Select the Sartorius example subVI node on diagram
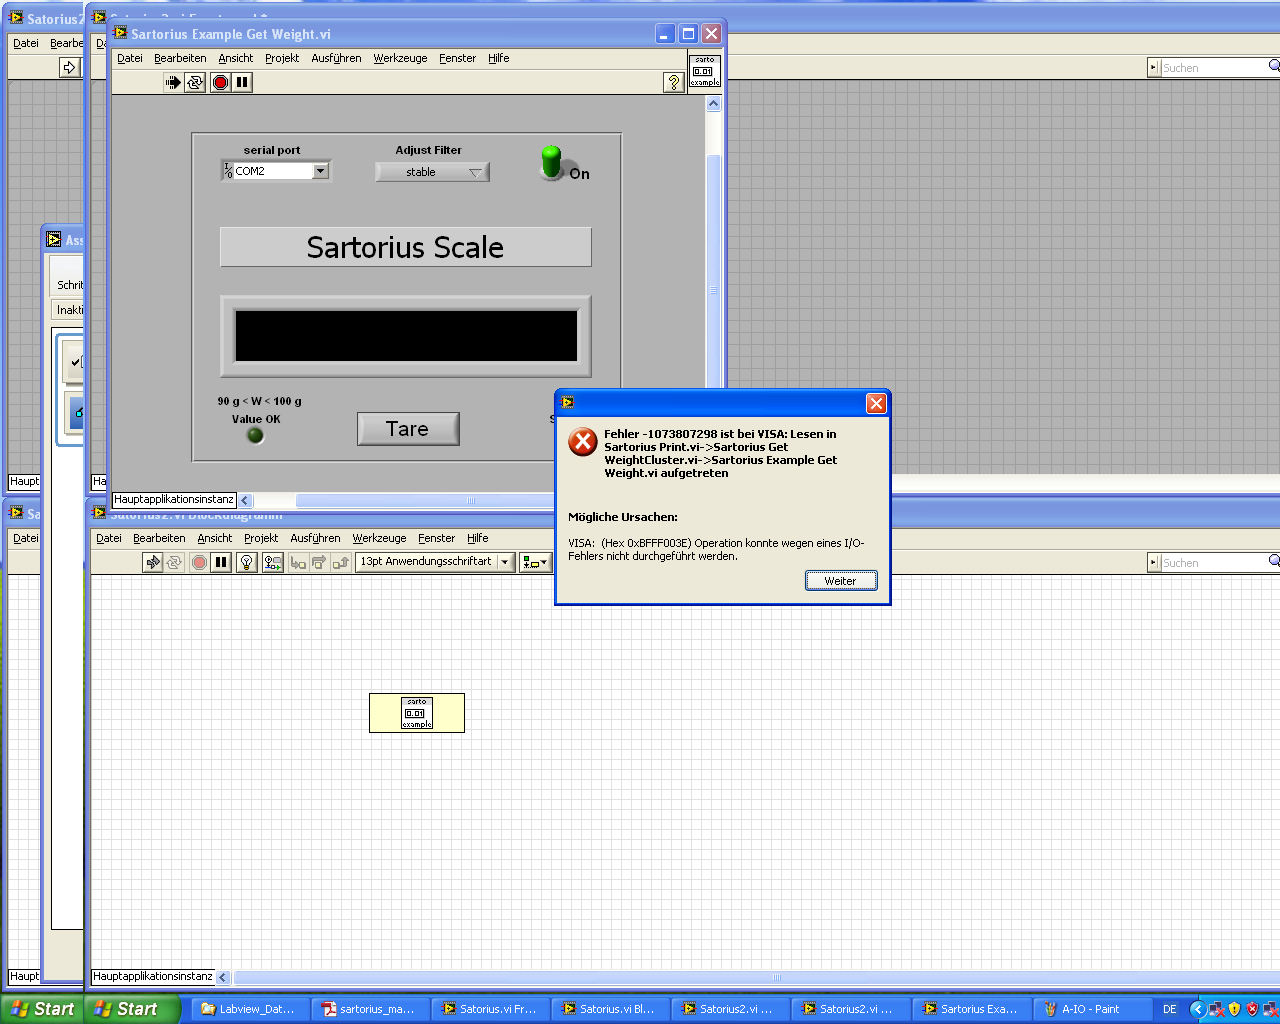The height and width of the screenshot is (1024, 1280). coord(417,713)
